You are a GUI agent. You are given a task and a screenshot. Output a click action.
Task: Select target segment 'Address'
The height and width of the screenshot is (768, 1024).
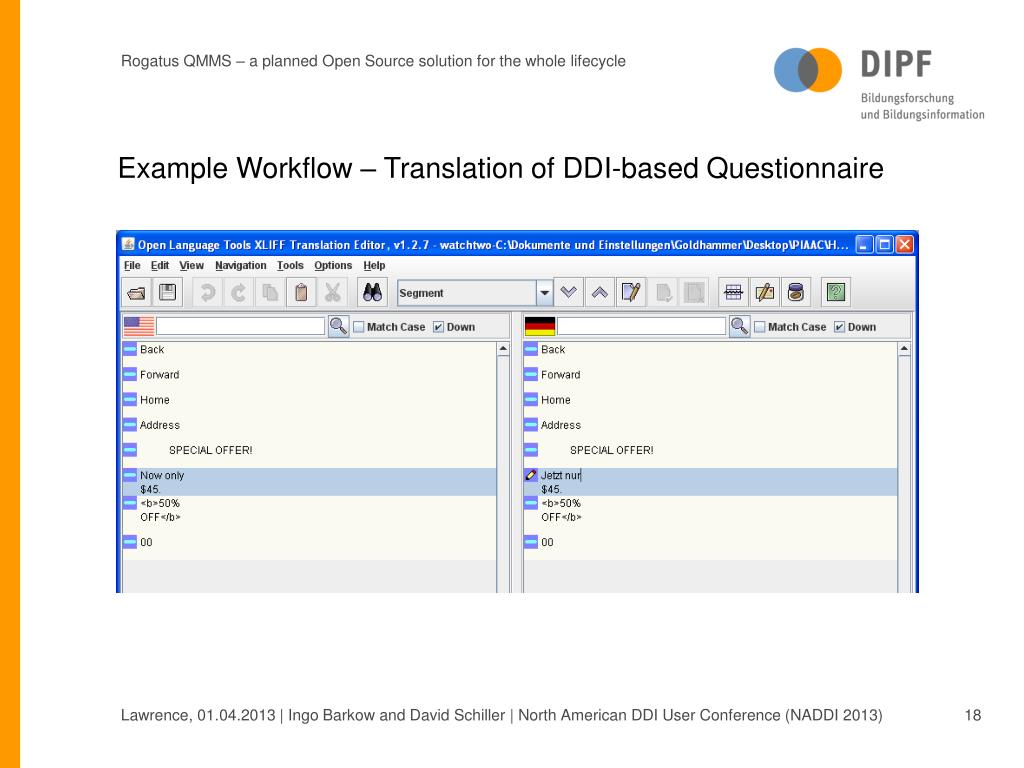(560, 425)
